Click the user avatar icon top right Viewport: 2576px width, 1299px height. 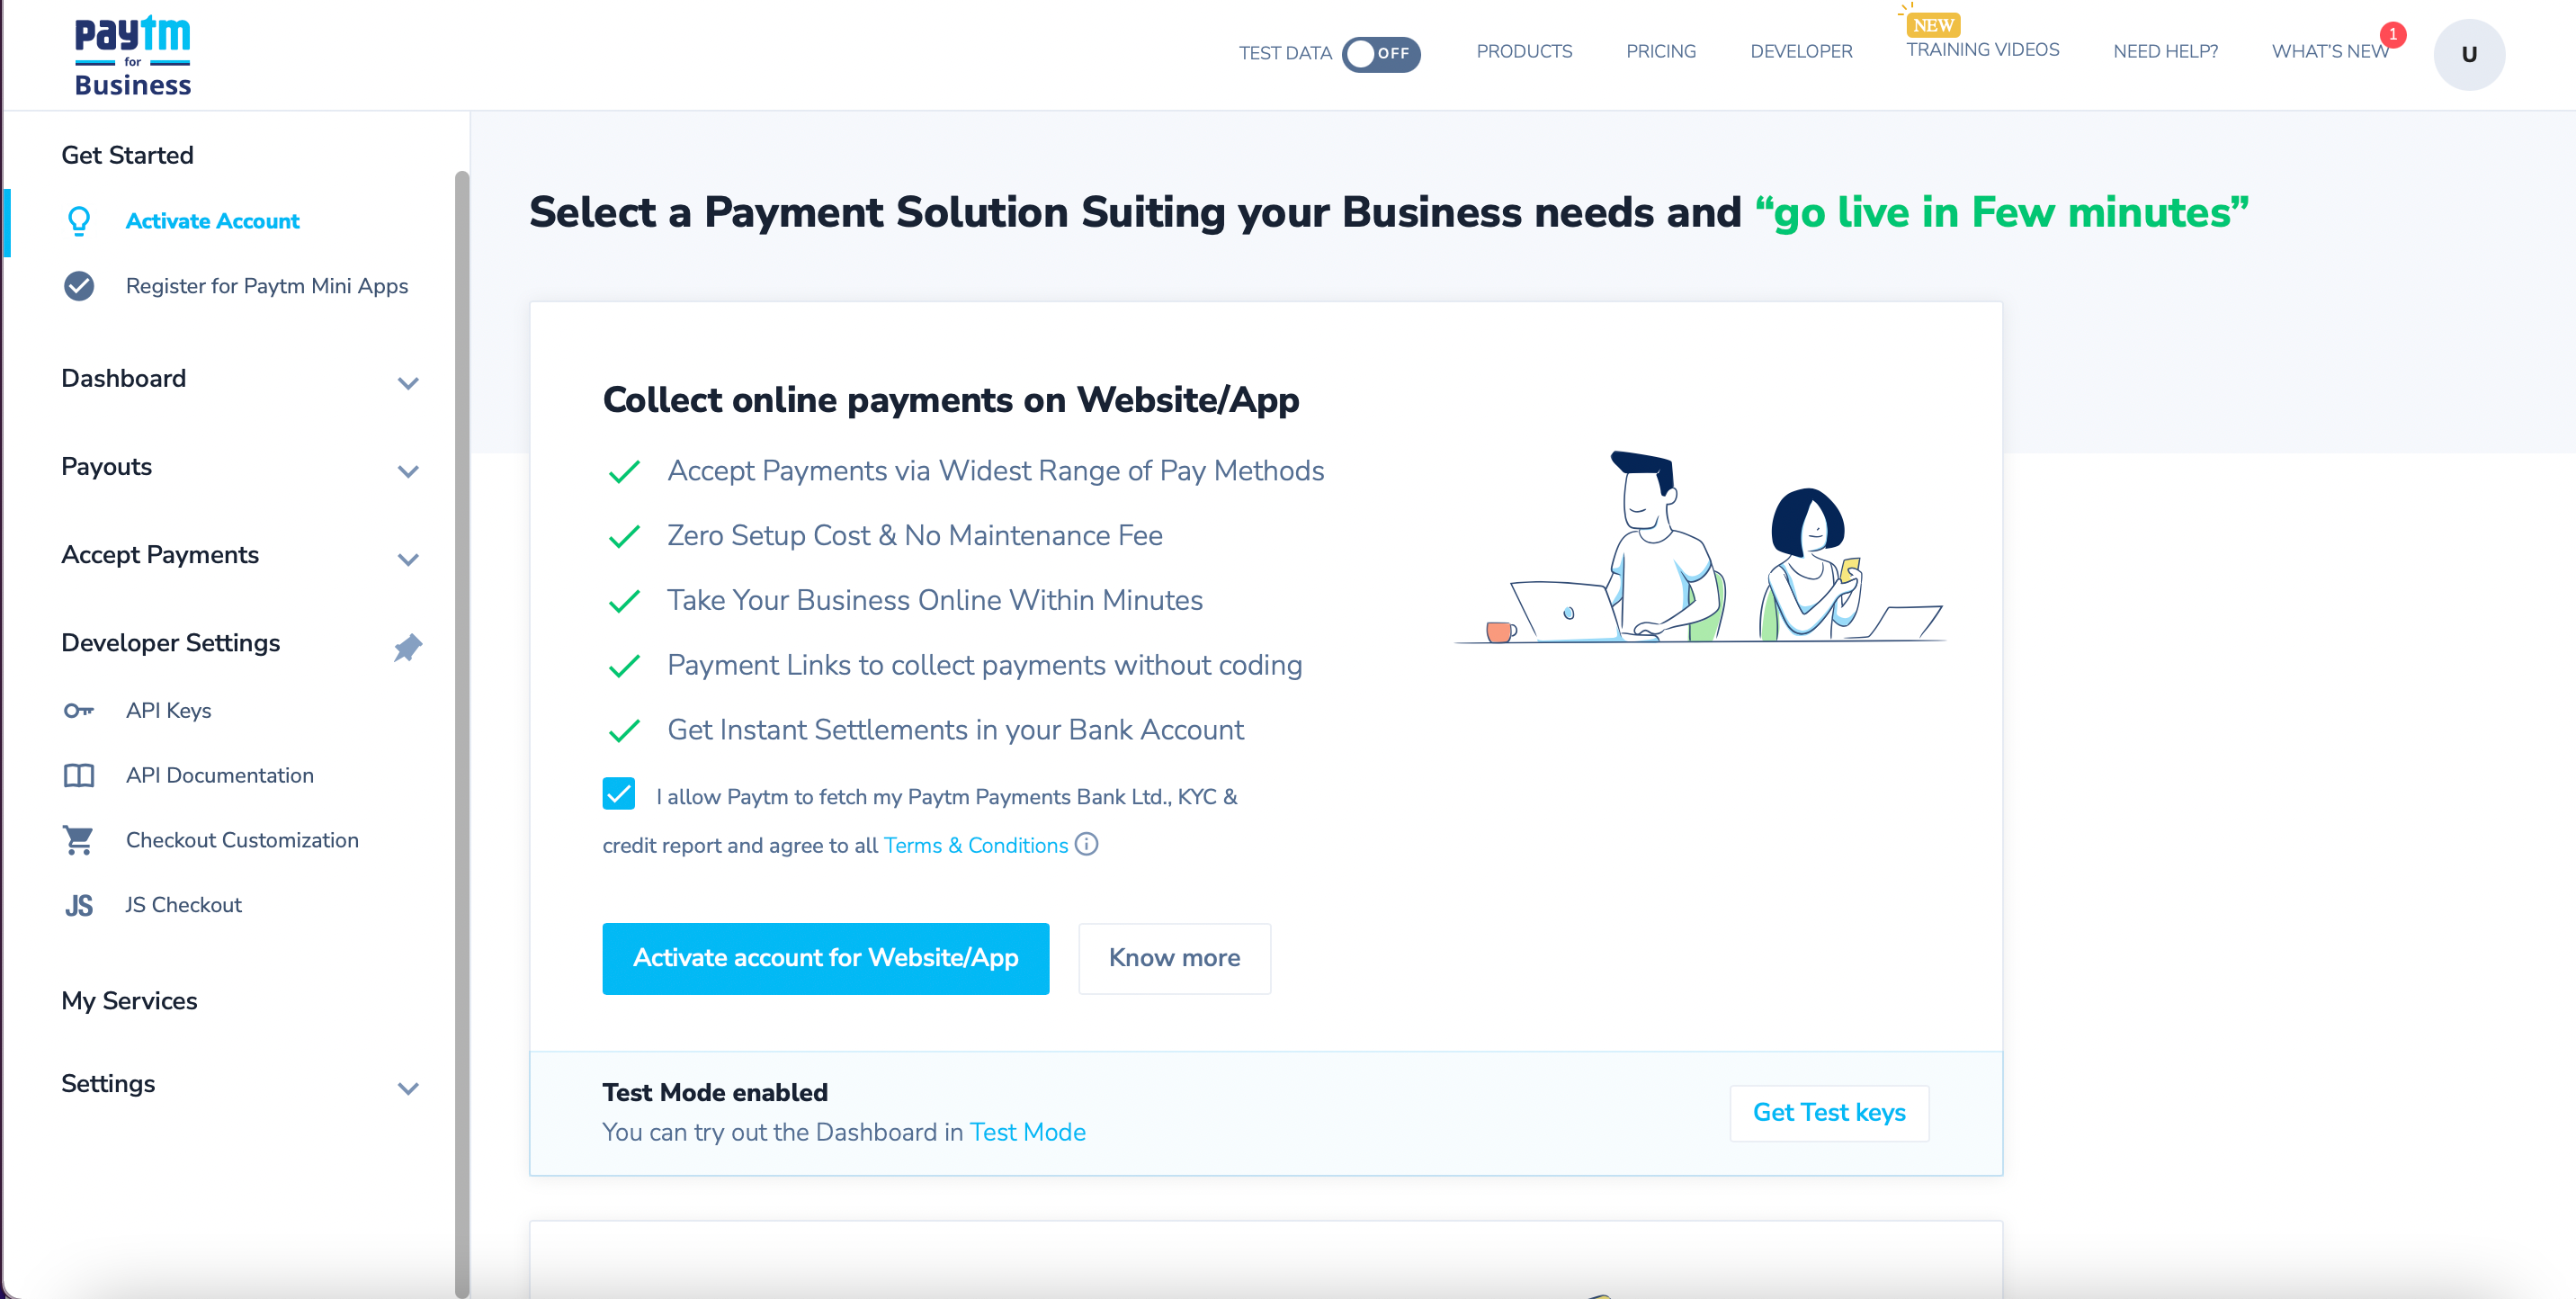(2470, 53)
